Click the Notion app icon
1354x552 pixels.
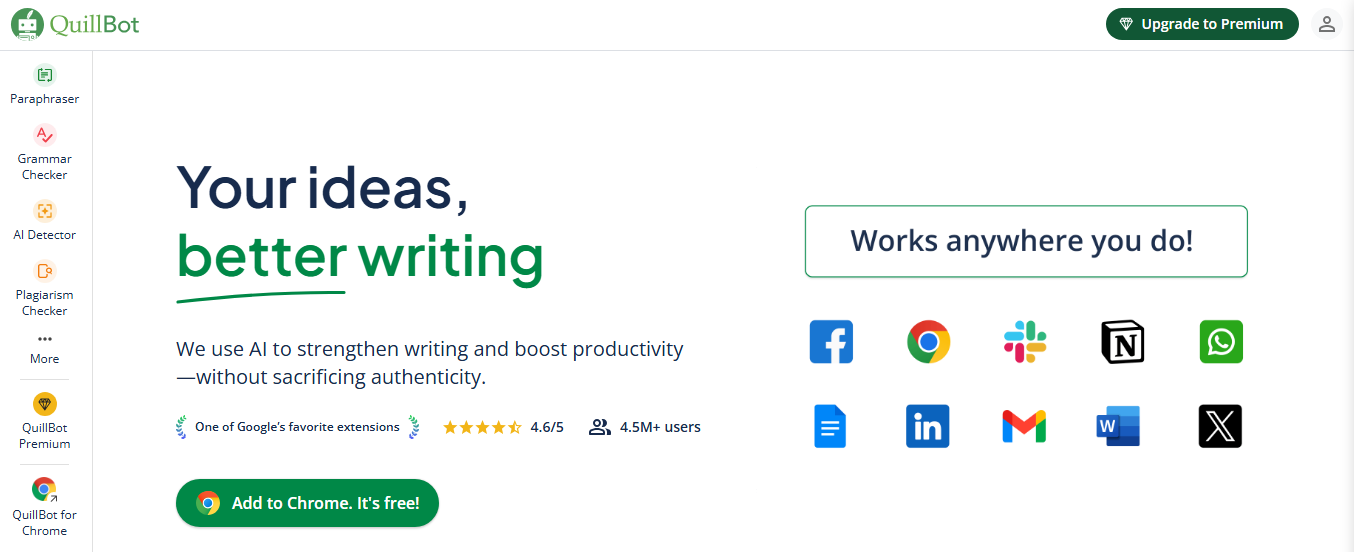[x=1122, y=342]
